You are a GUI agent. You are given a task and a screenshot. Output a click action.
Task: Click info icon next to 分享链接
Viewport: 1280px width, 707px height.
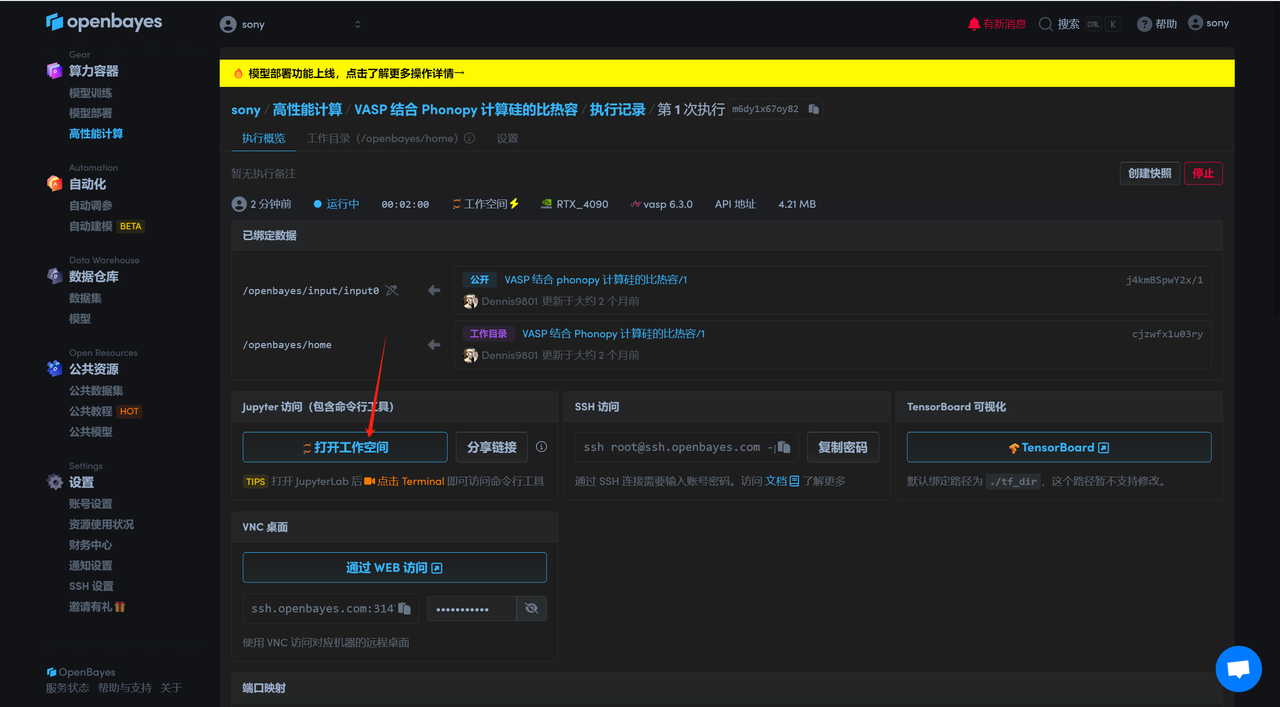point(541,447)
